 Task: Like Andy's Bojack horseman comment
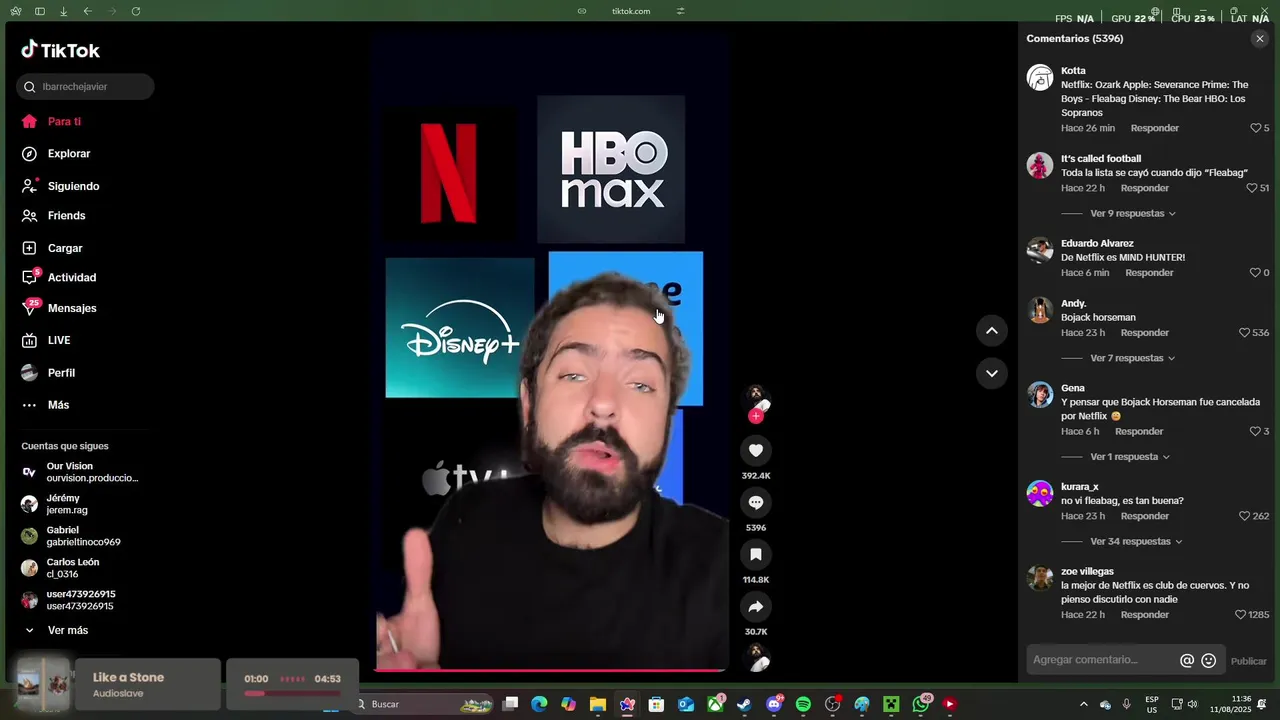1245,333
